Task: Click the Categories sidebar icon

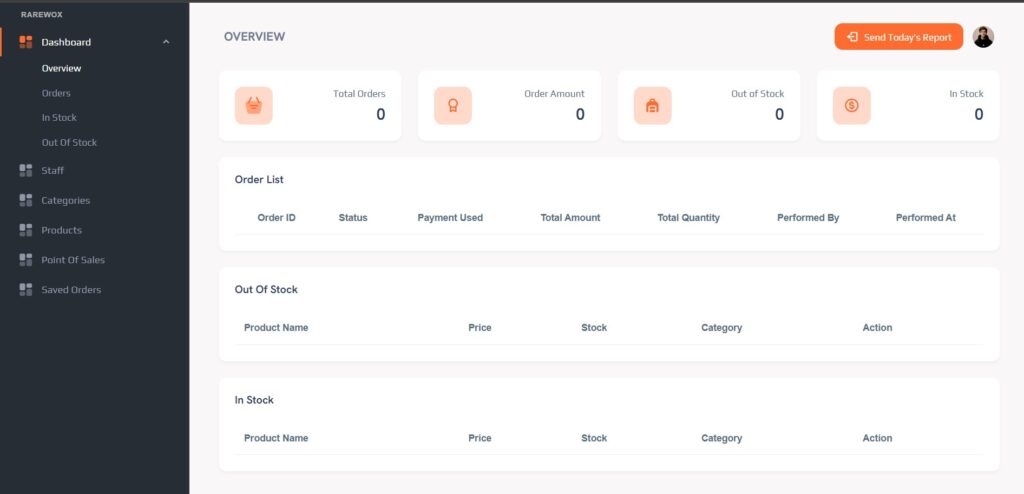Action: pos(26,201)
